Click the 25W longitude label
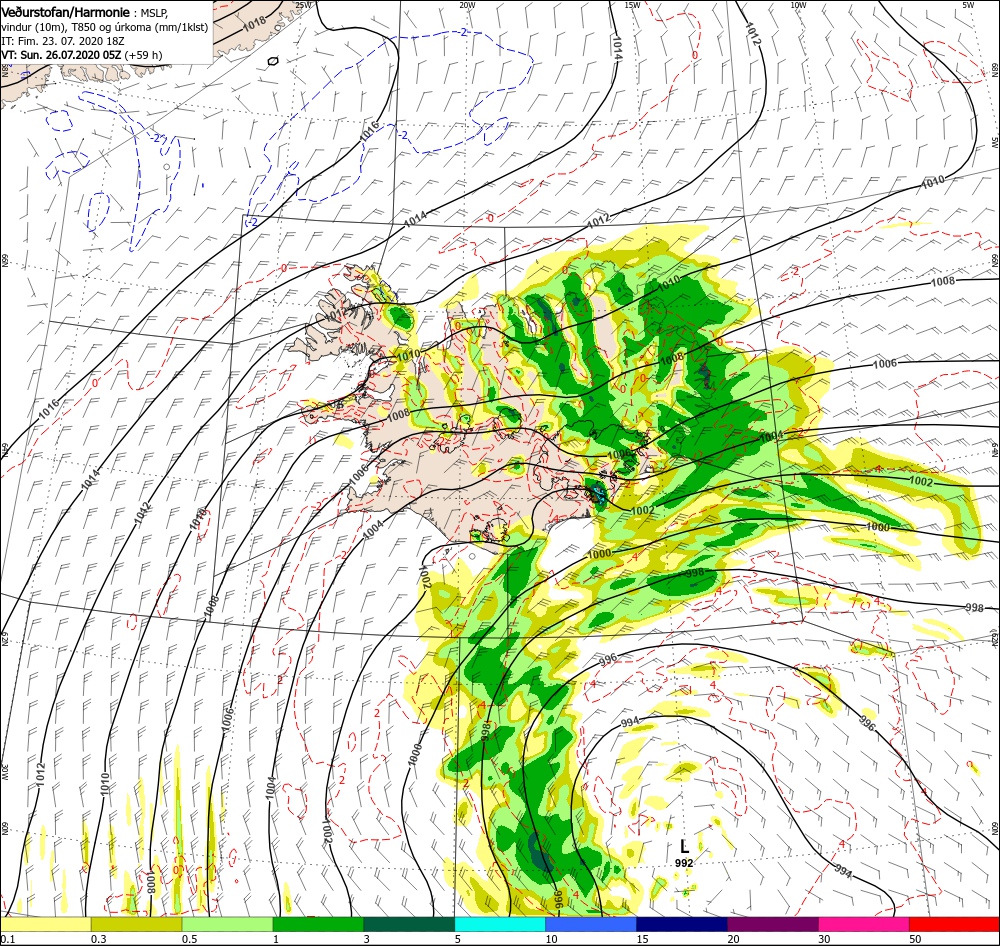The width and height of the screenshot is (1000, 946). point(303,5)
